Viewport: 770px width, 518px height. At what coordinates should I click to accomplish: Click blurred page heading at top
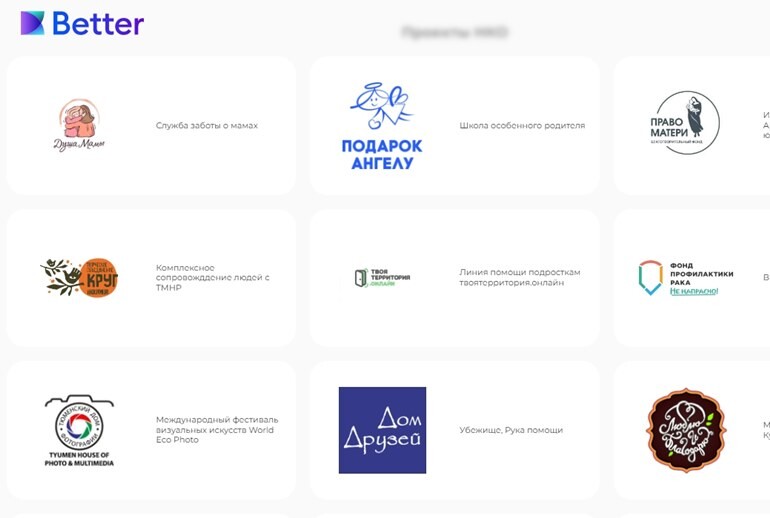(455, 32)
